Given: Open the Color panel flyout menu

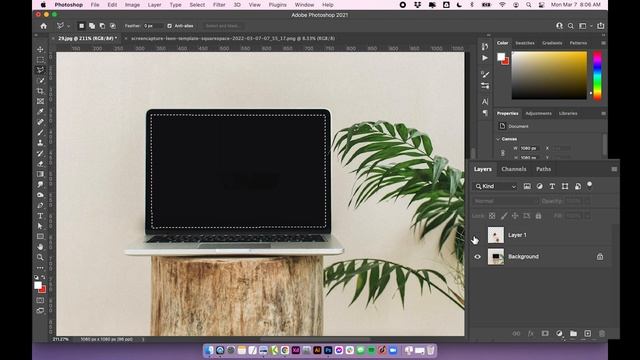Looking at the screenshot, I should click(603, 43).
